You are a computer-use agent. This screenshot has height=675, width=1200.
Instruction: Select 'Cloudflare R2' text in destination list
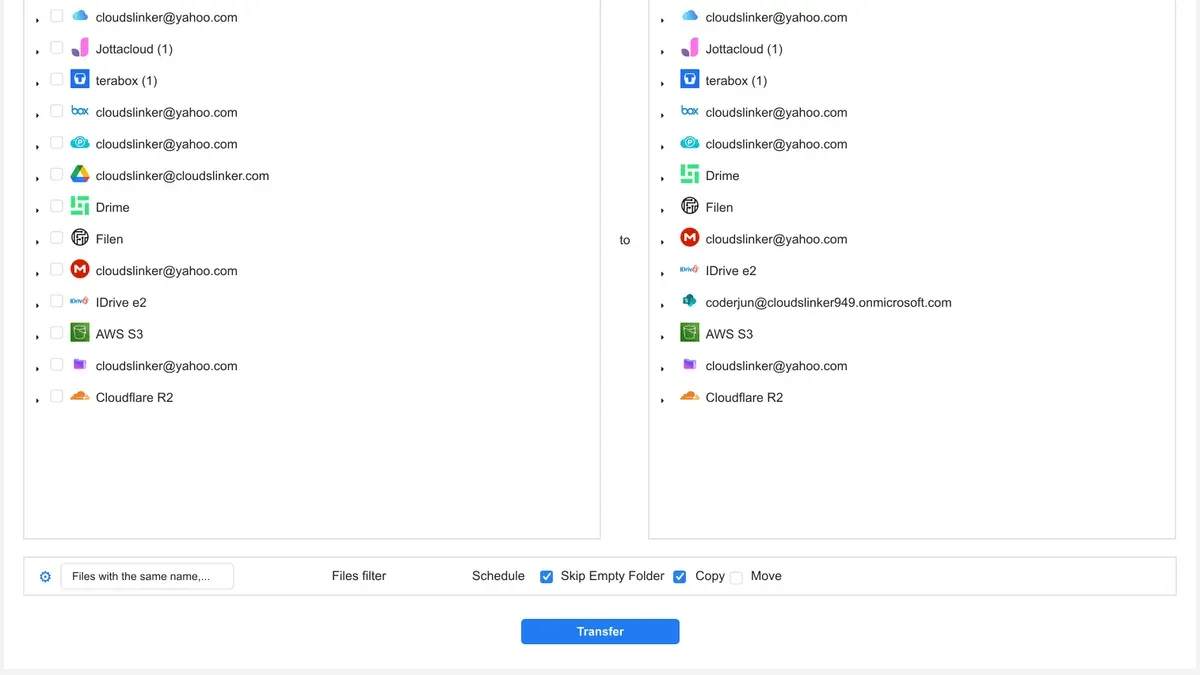744,397
